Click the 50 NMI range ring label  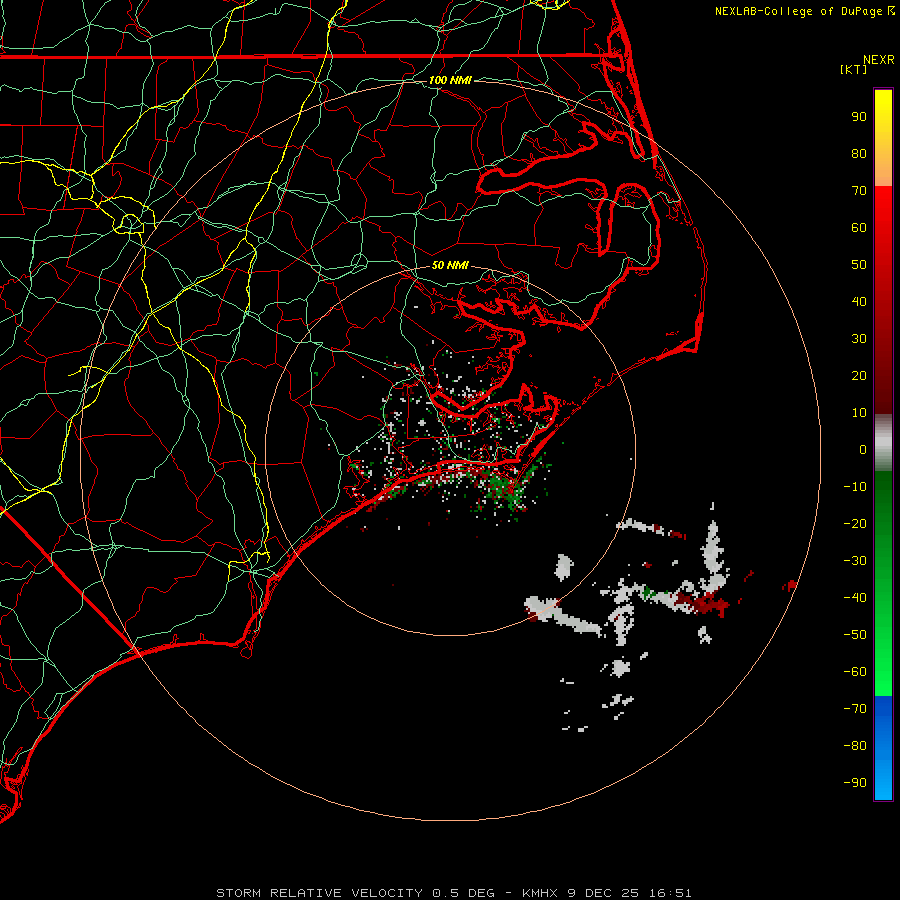450,265
